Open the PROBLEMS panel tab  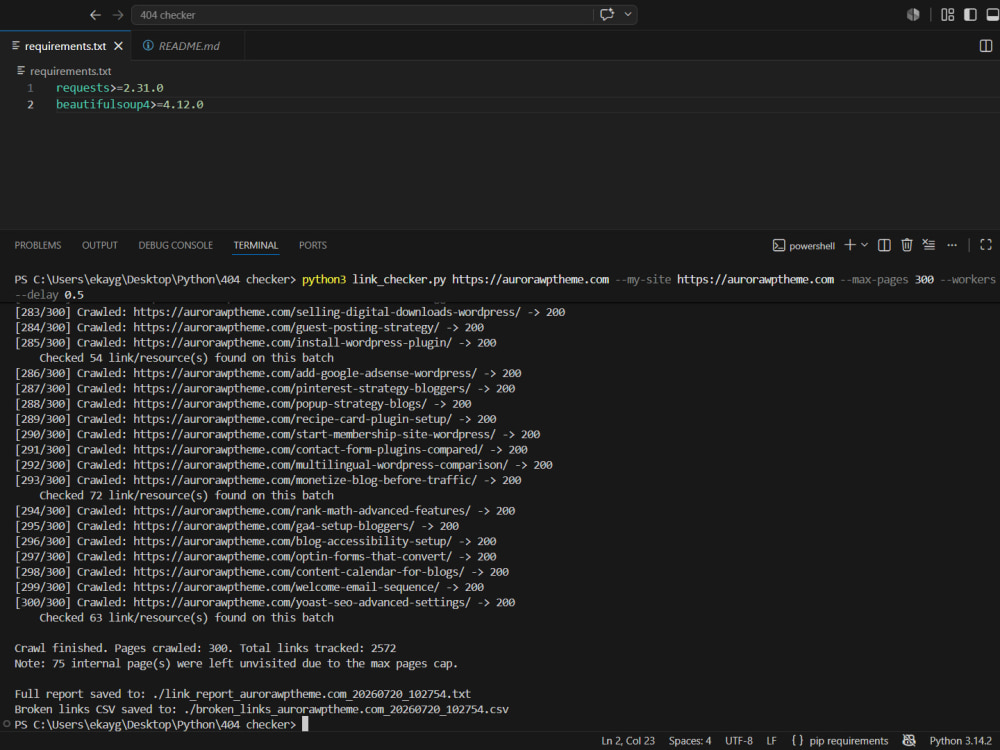pyautogui.click(x=38, y=245)
